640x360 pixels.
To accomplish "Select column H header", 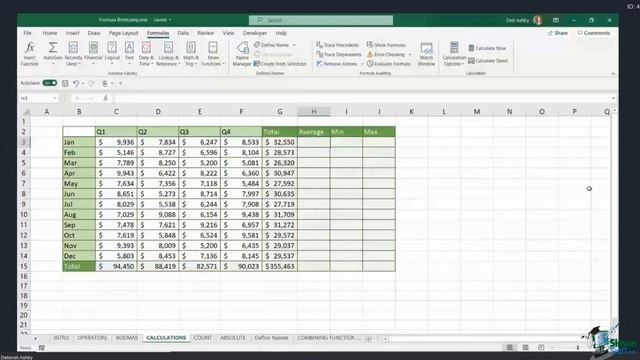I will [313, 111].
